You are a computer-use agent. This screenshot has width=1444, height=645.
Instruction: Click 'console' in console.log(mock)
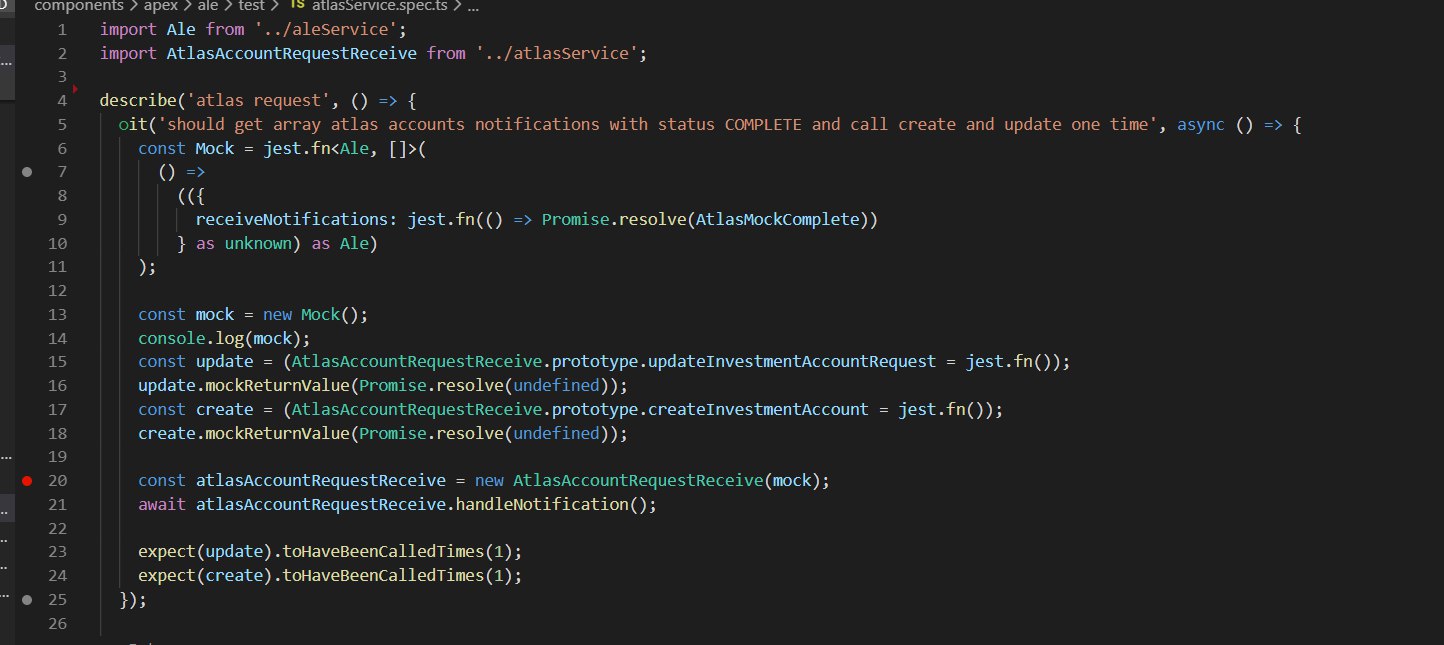tap(171, 338)
